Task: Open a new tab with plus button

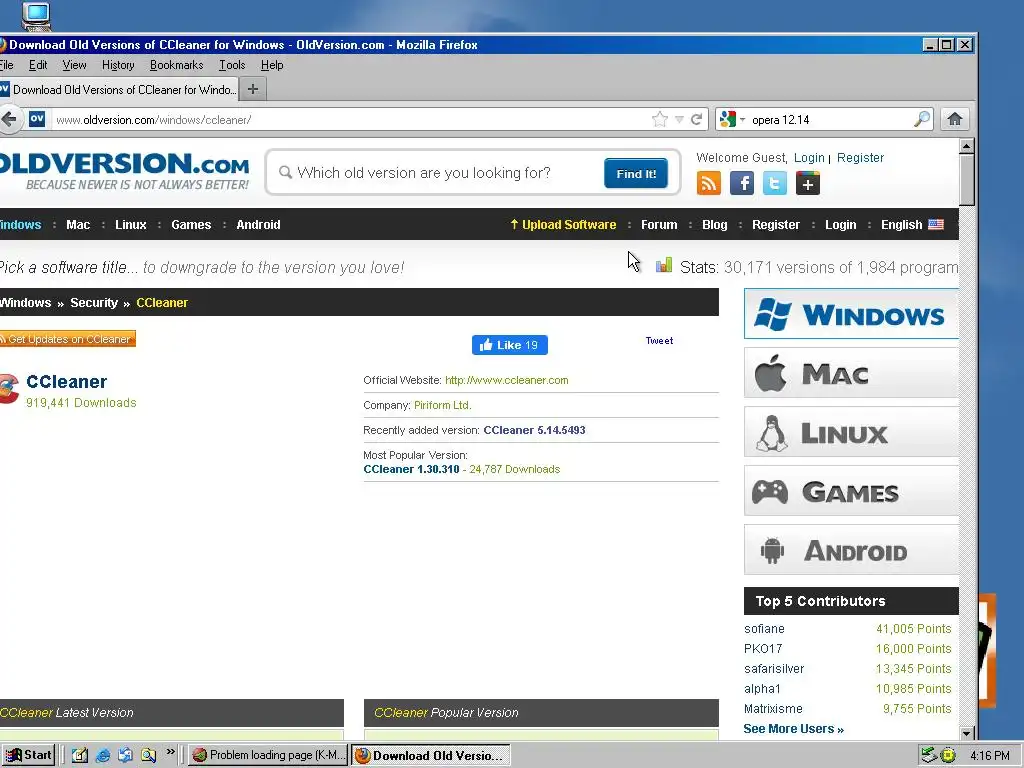Action: (253, 89)
